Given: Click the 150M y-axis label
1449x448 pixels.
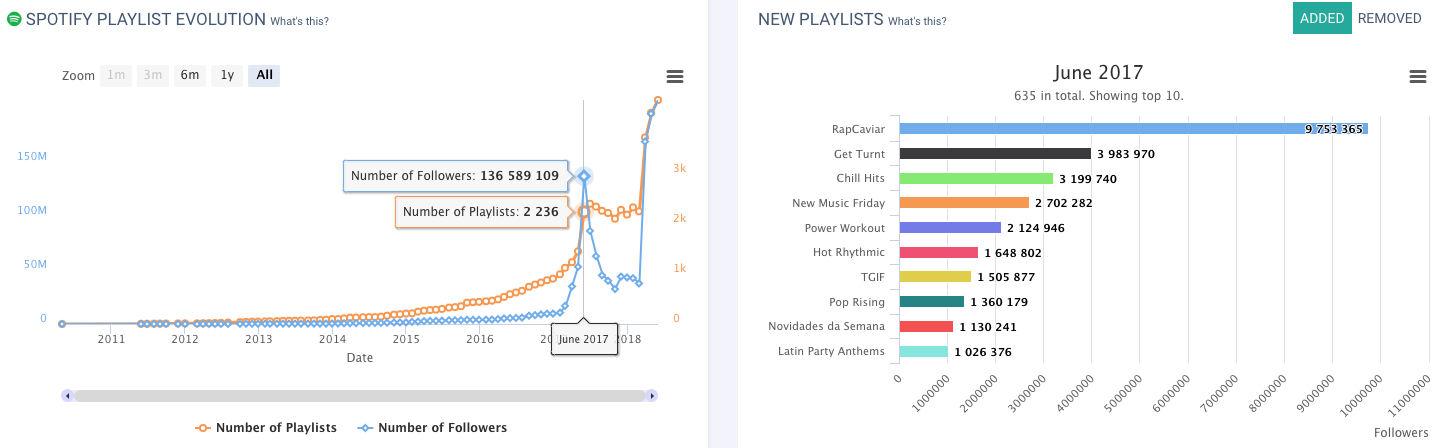Looking at the screenshot, I should tap(31, 156).
